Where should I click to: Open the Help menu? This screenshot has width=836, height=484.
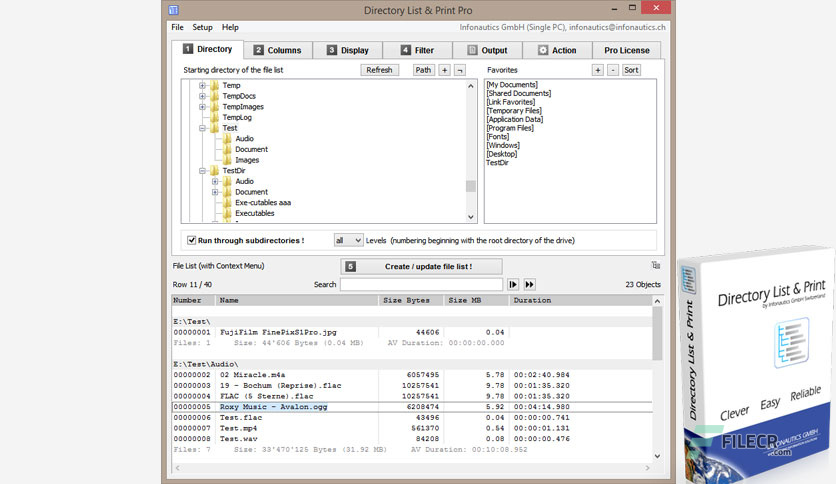click(x=230, y=27)
